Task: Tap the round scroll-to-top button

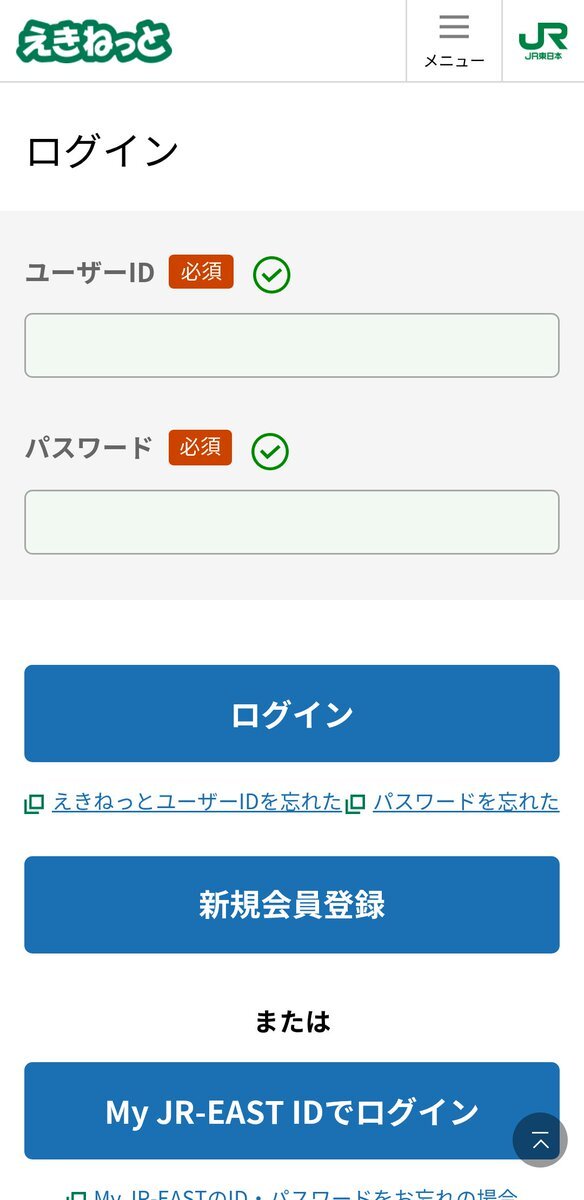Action: pyautogui.click(x=540, y=1139)
